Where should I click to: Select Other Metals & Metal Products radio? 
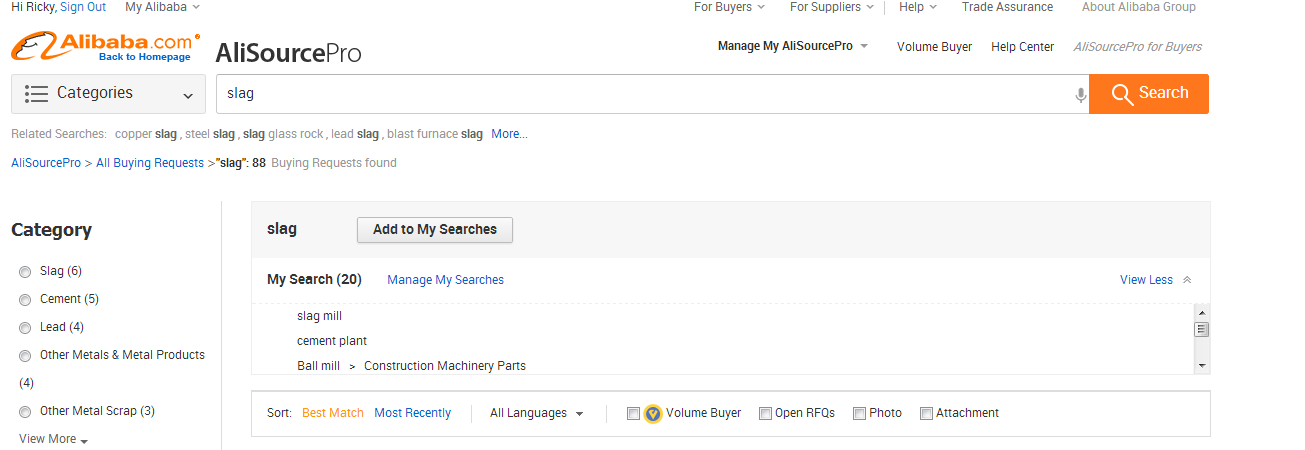[25, 356]
